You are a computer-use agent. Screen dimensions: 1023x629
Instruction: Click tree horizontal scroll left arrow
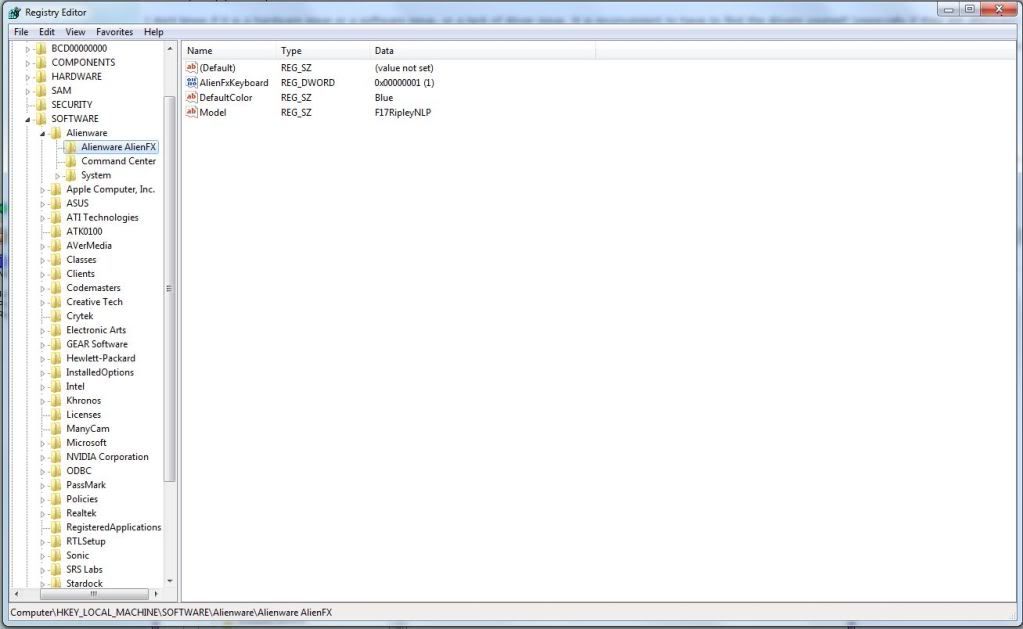(x=16, y=594)
